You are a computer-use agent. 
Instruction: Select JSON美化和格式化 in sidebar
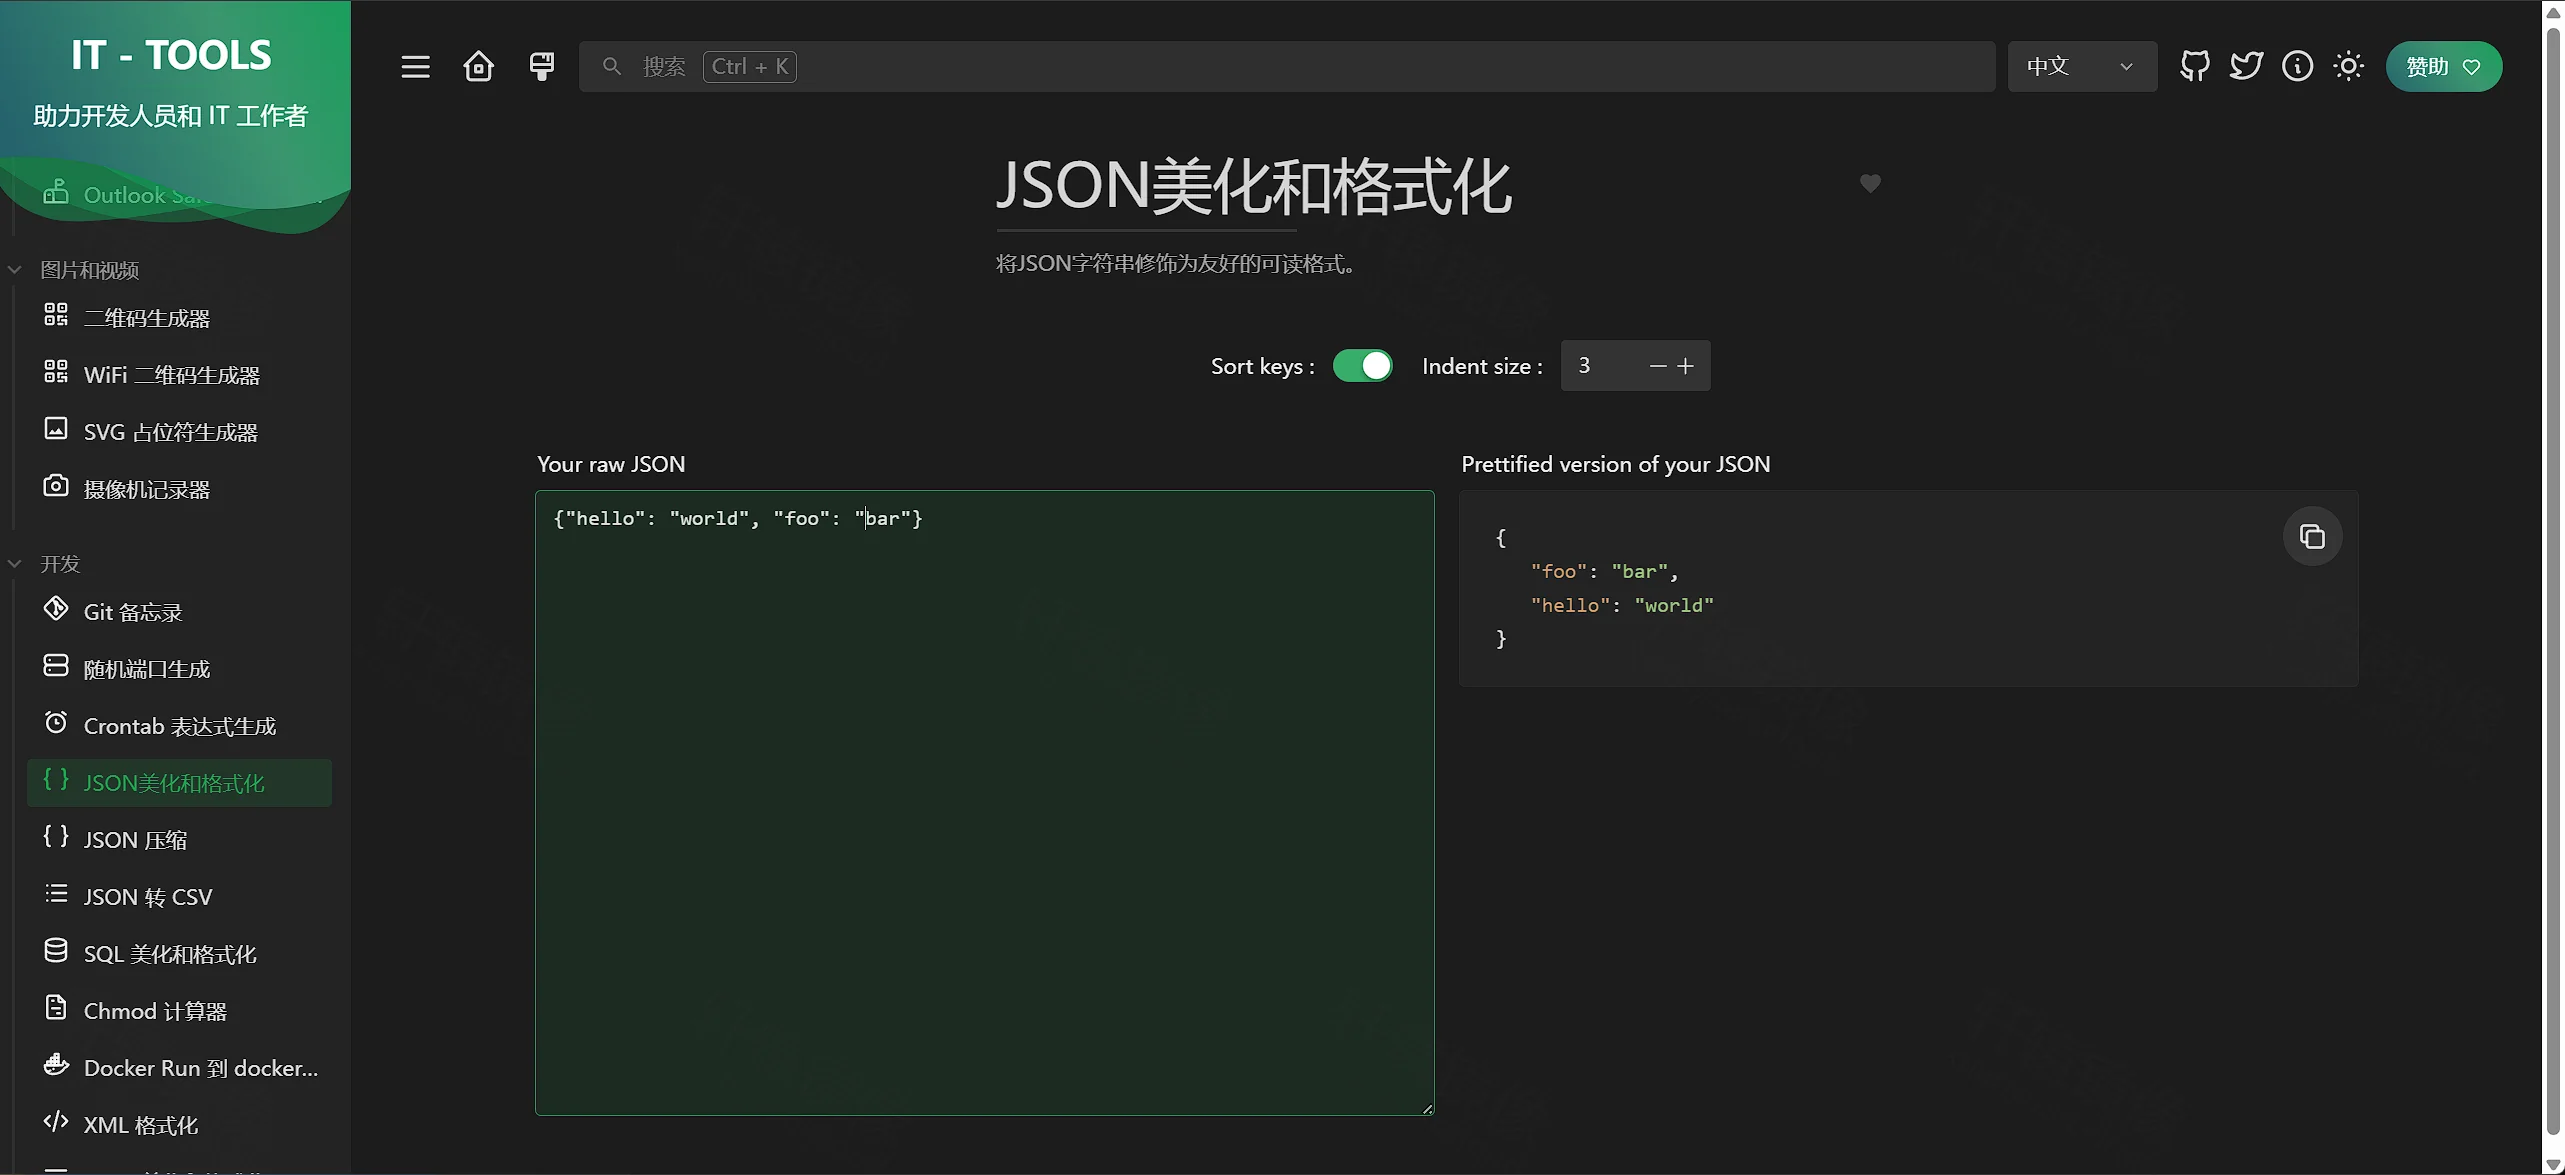click(180, 783)
